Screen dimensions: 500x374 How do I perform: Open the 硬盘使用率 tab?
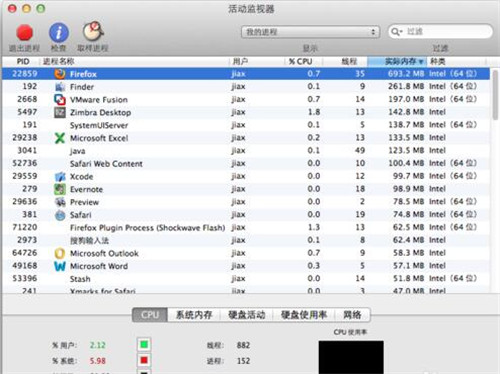[304, 315]
